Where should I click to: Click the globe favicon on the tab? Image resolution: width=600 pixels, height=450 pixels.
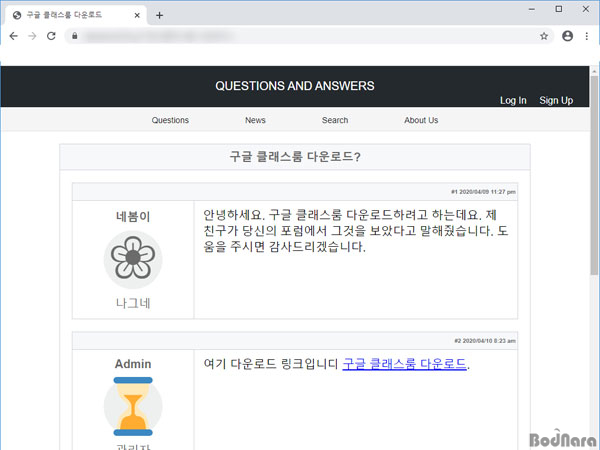(x=17, y=15)
